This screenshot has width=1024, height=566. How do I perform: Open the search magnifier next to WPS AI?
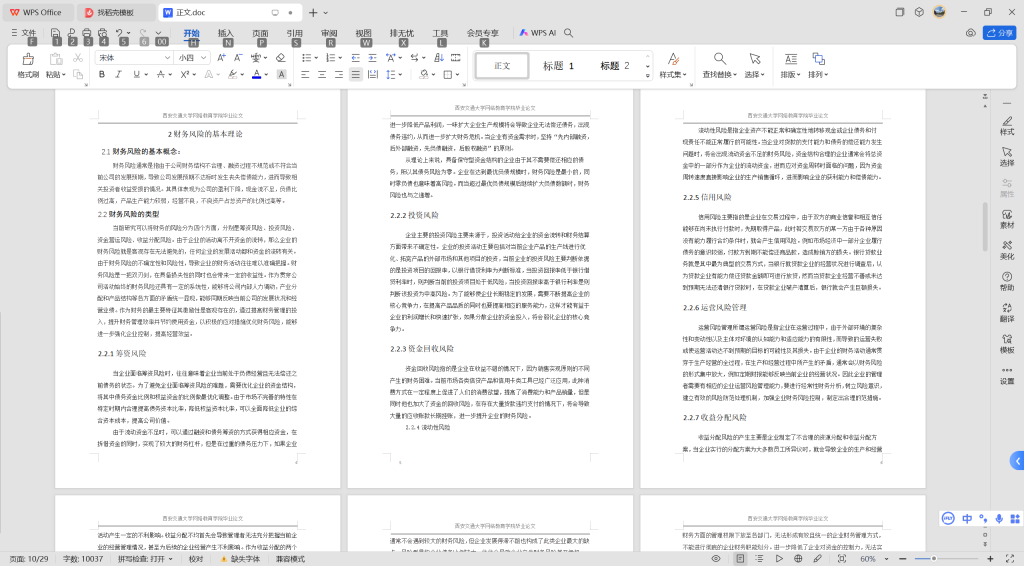[569, 33]
